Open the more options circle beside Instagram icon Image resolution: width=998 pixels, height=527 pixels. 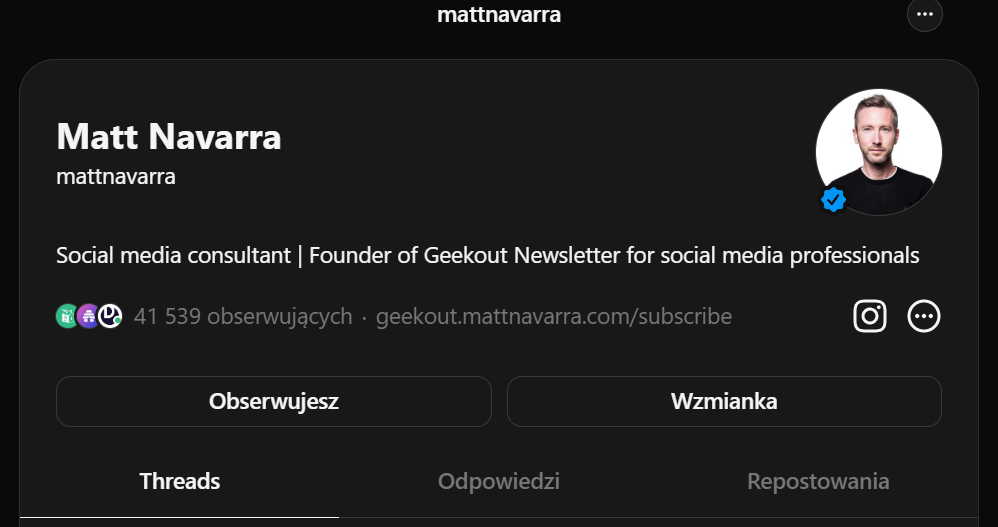(924, 316)
